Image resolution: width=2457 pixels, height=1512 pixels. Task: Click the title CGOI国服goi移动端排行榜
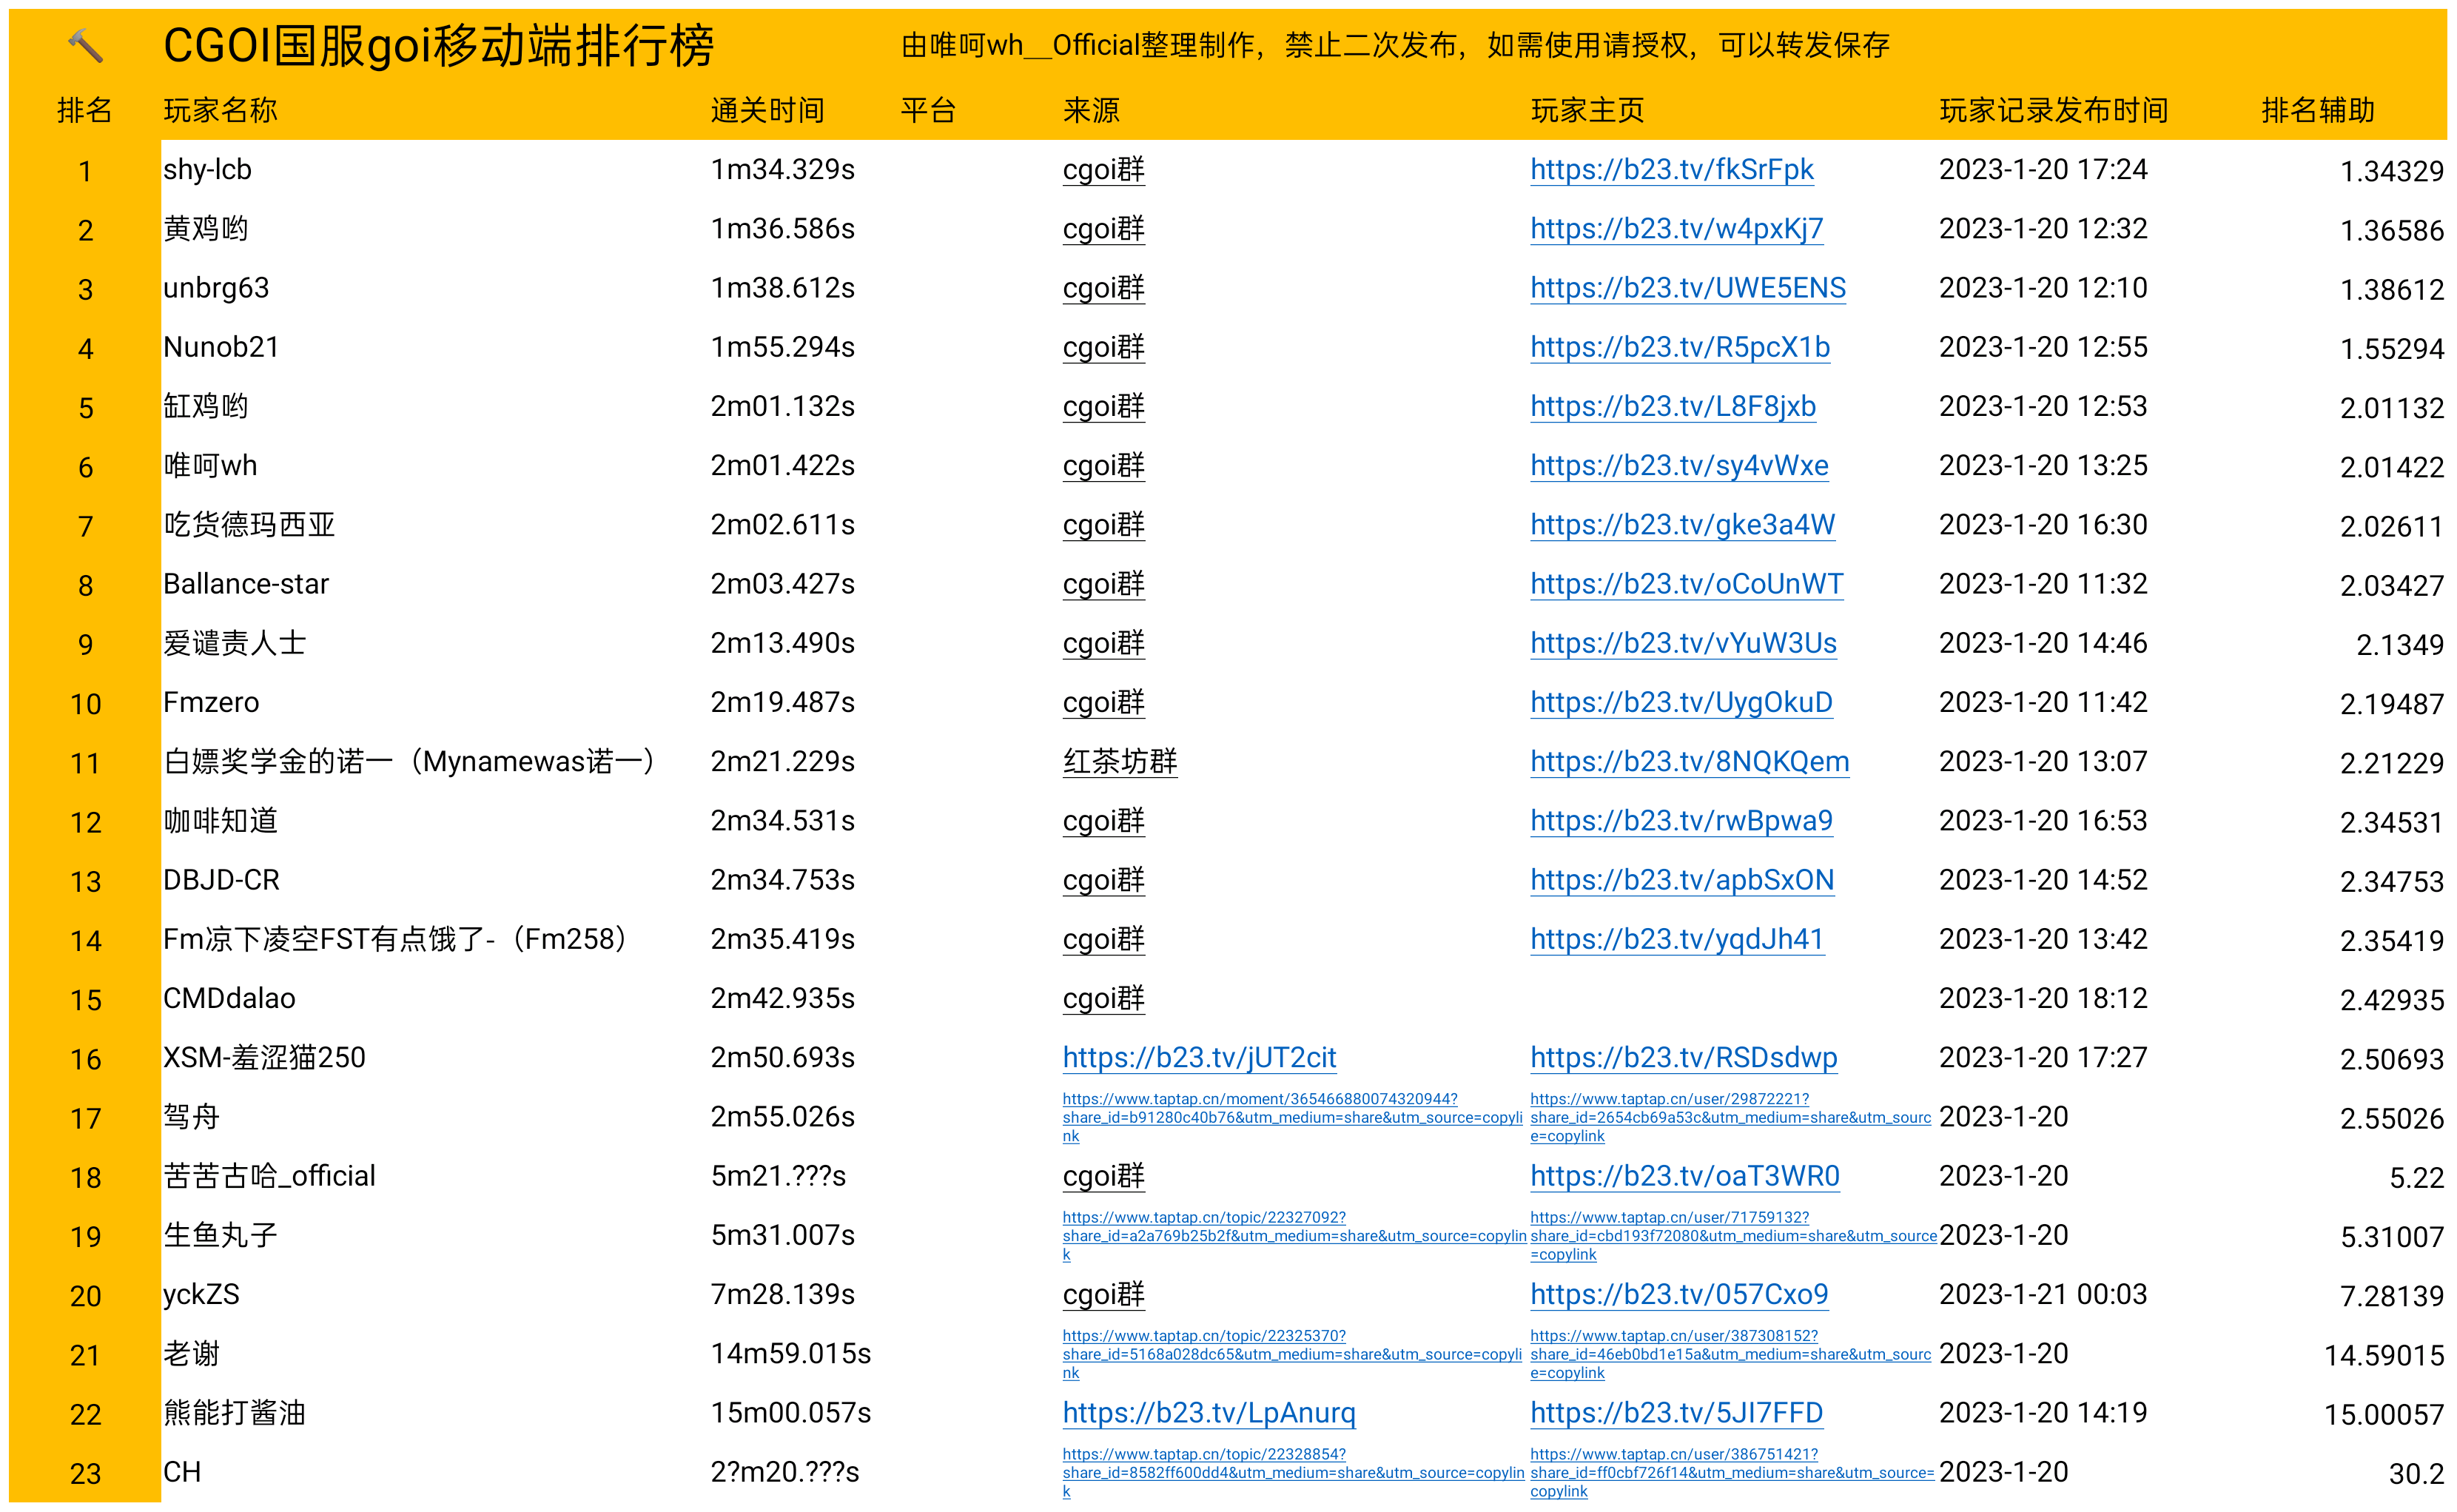(438, 46)
